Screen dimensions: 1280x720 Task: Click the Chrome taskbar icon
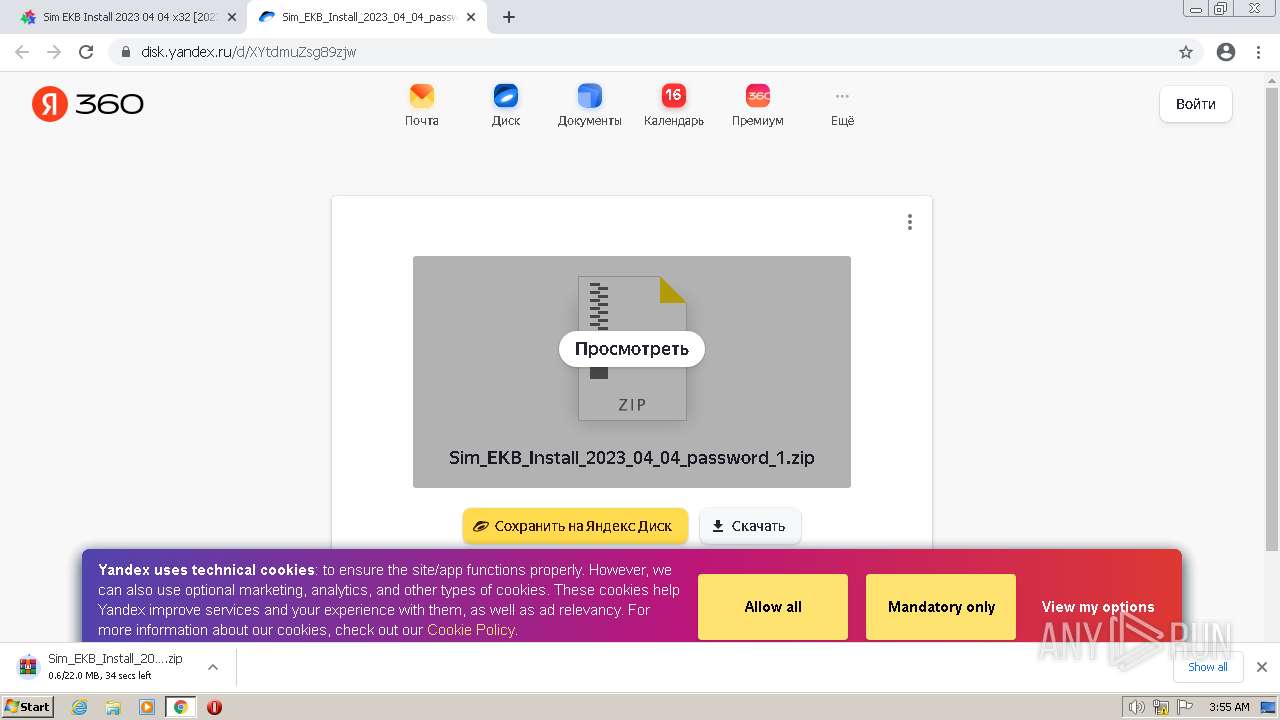pyautogui.click(x=180, y=707)
